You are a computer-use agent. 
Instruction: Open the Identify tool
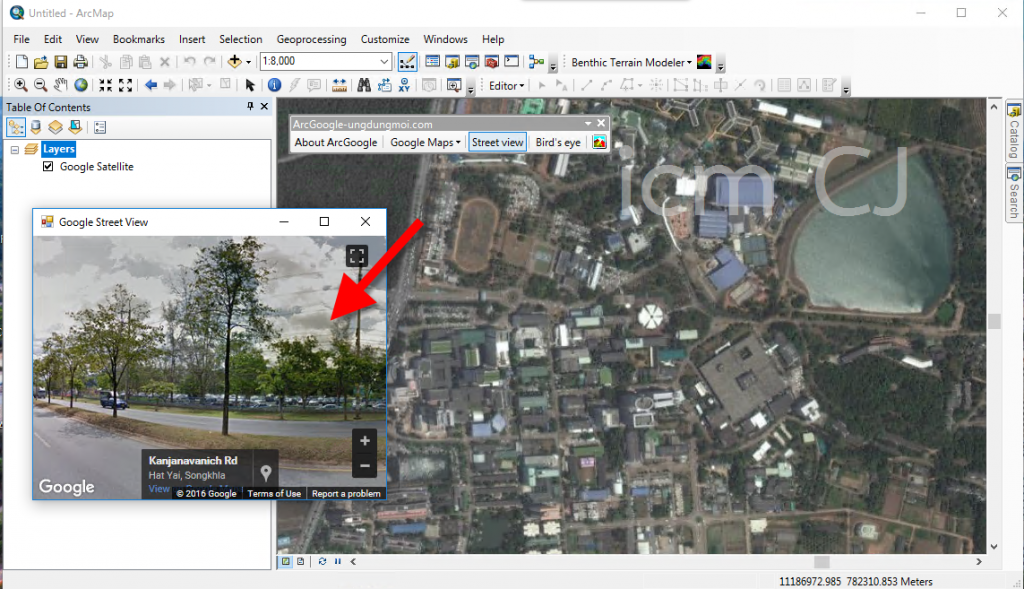click(274, 85)
